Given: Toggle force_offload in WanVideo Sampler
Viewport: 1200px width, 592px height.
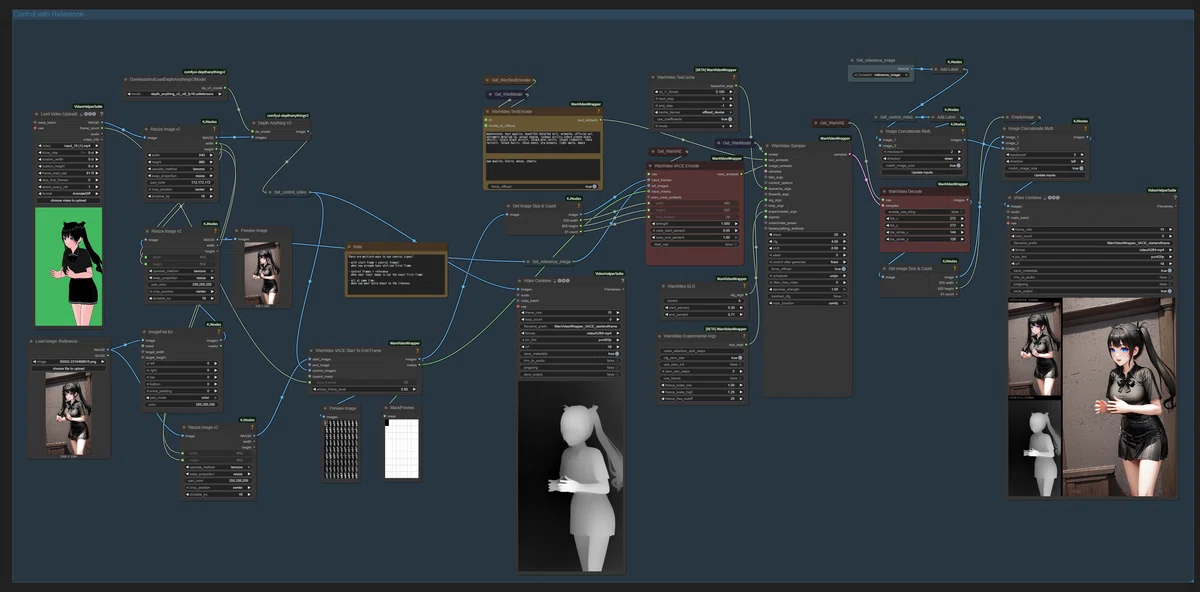Looking at the screenshot, I should coord(807,269).
